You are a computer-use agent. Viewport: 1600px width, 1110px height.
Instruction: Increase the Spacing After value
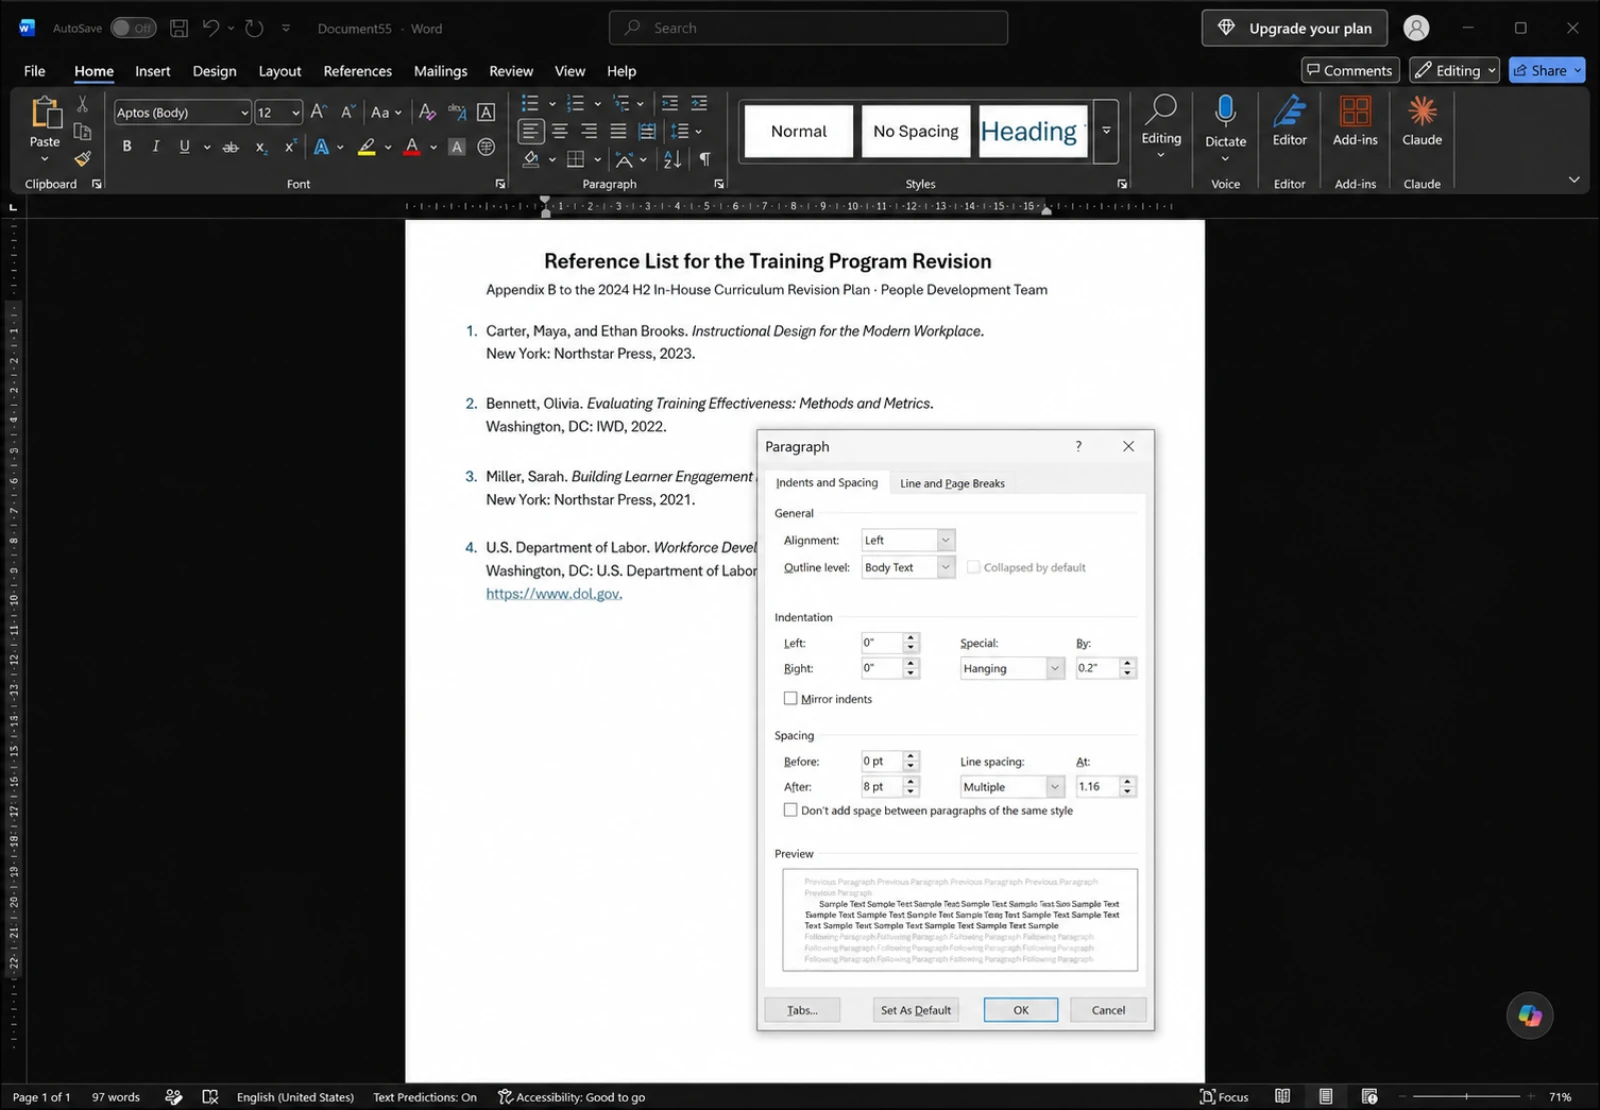click(910, 782)
